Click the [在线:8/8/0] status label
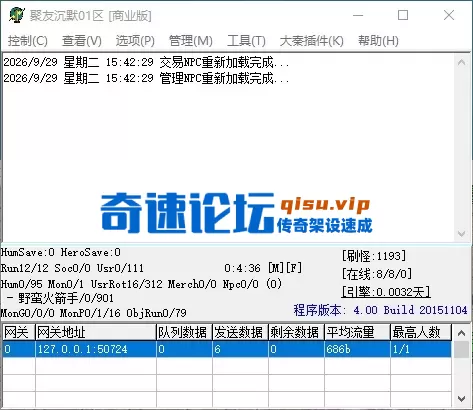Screen dimensions: 473x410 click(377, 274)
